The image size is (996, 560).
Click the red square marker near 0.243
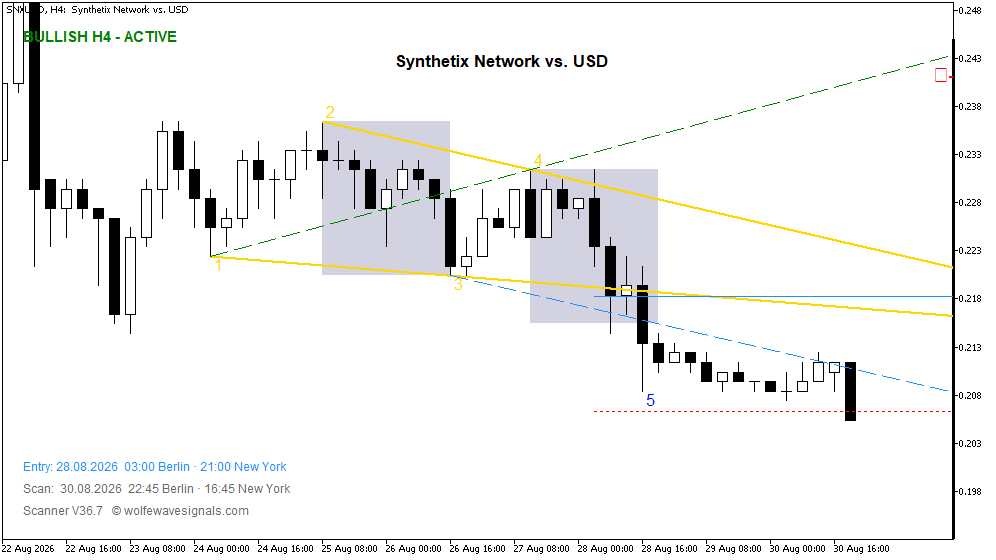point(941,76)
